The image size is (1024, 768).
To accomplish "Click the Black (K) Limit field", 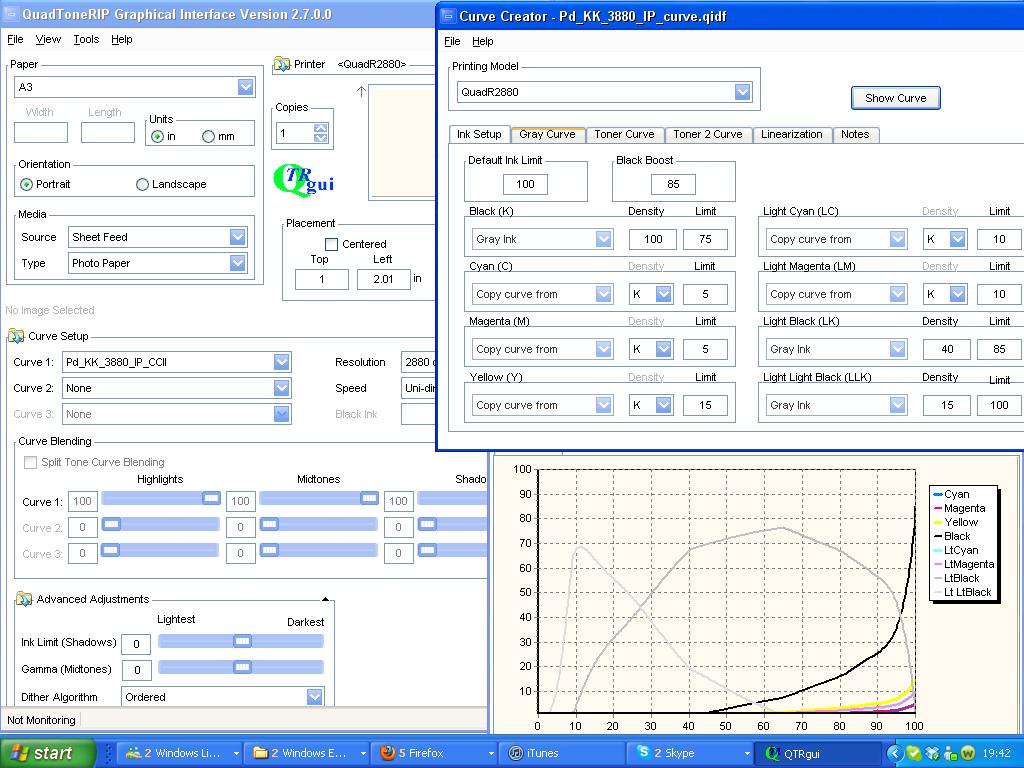I will (x=705, y=239).
